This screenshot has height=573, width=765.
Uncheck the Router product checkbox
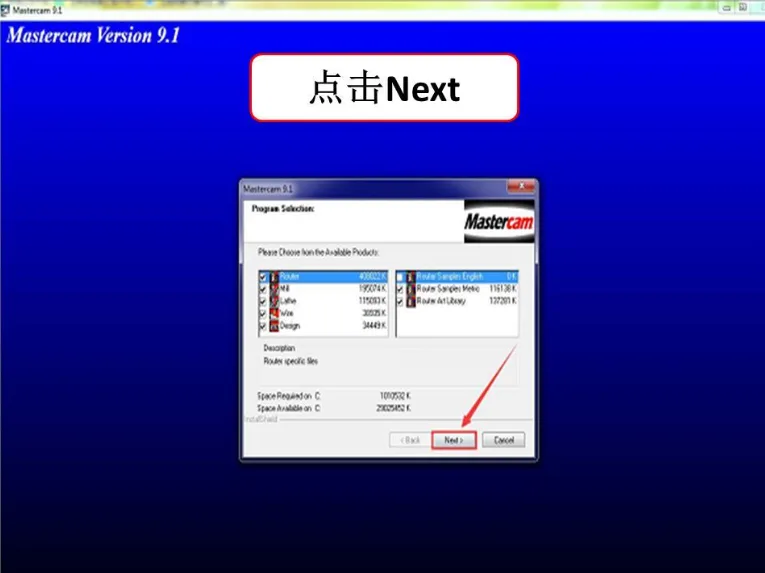pyautogui.click(x=263, y=277)
